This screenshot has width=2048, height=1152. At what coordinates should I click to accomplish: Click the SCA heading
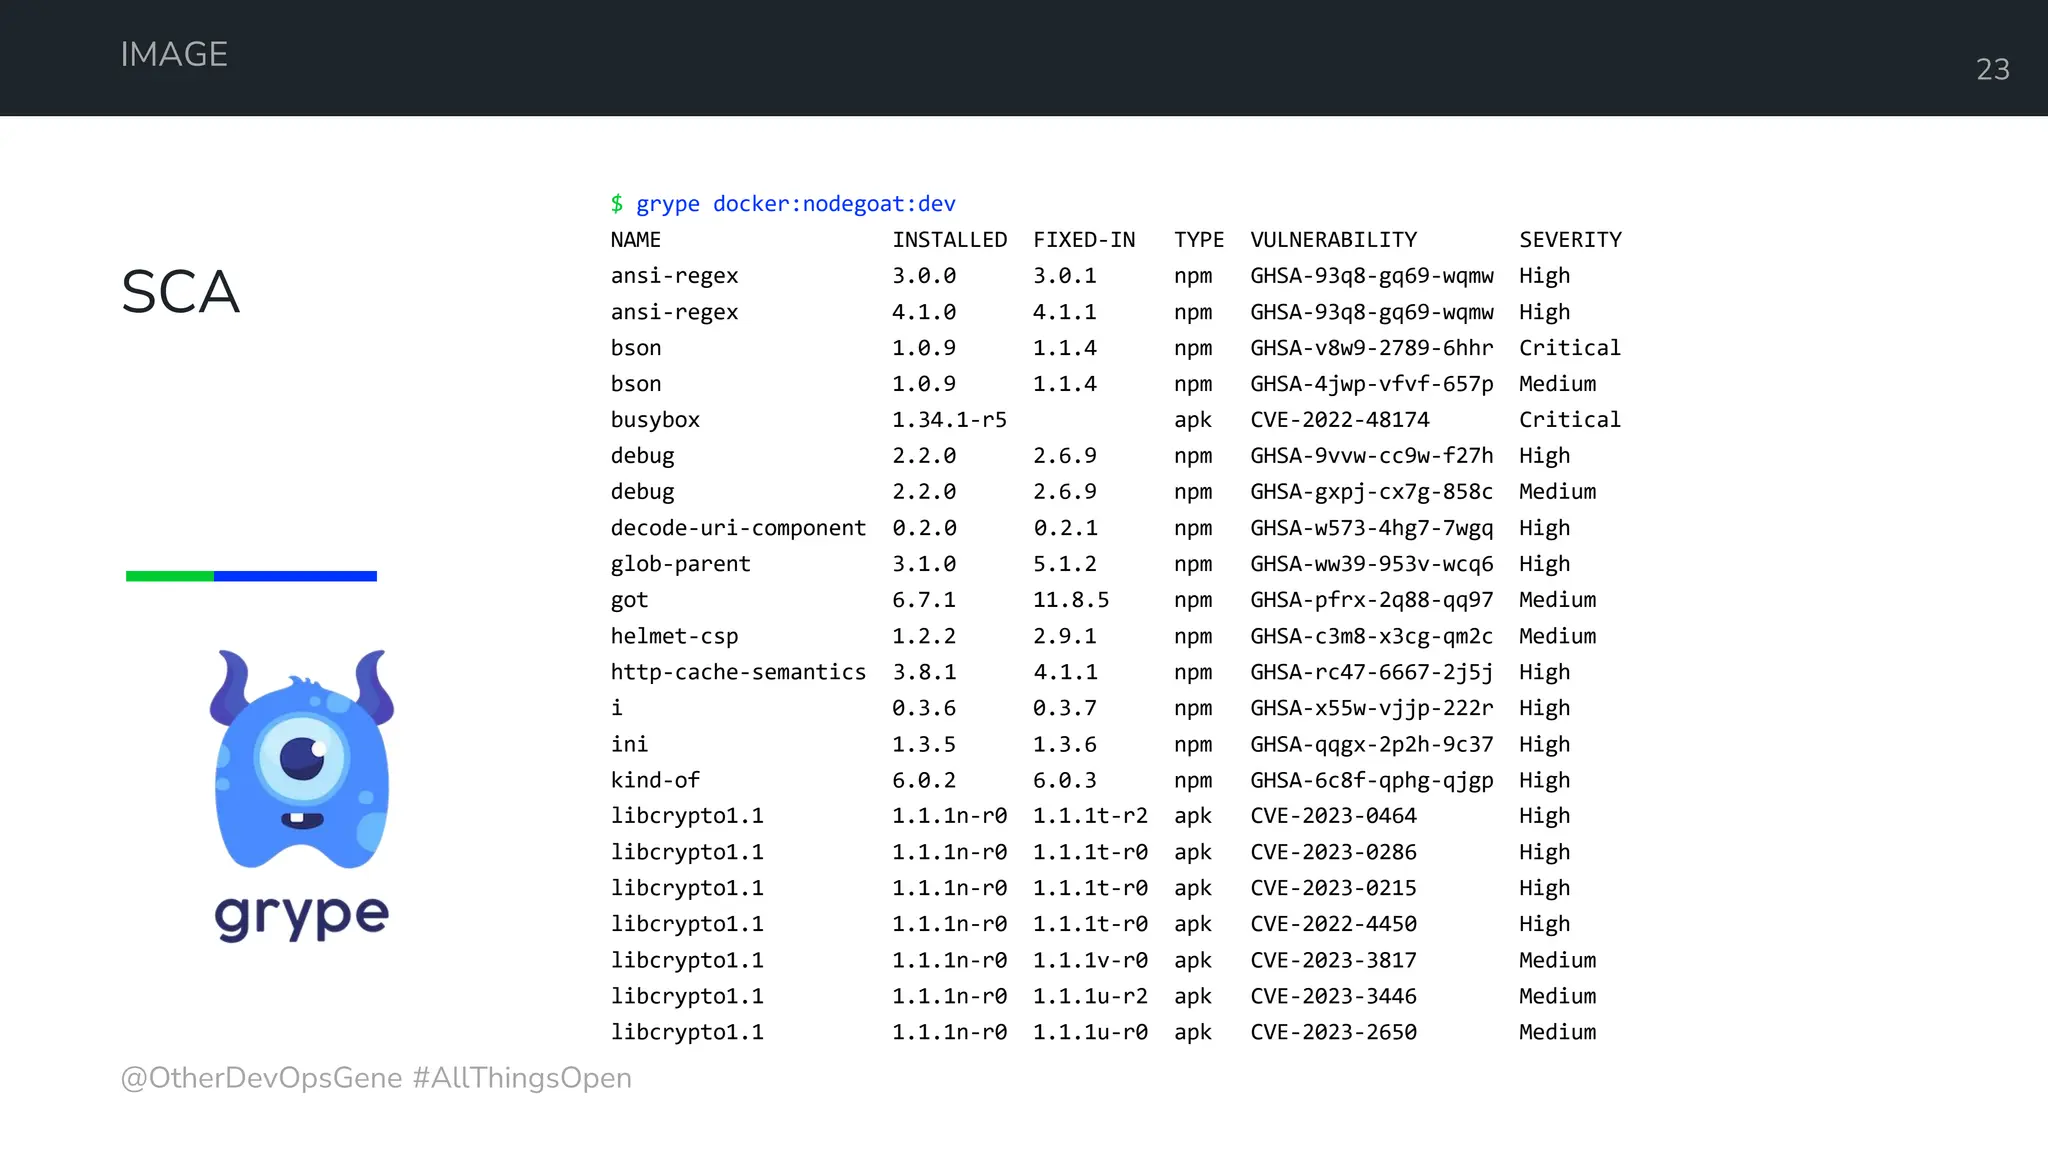pos(180,292)
